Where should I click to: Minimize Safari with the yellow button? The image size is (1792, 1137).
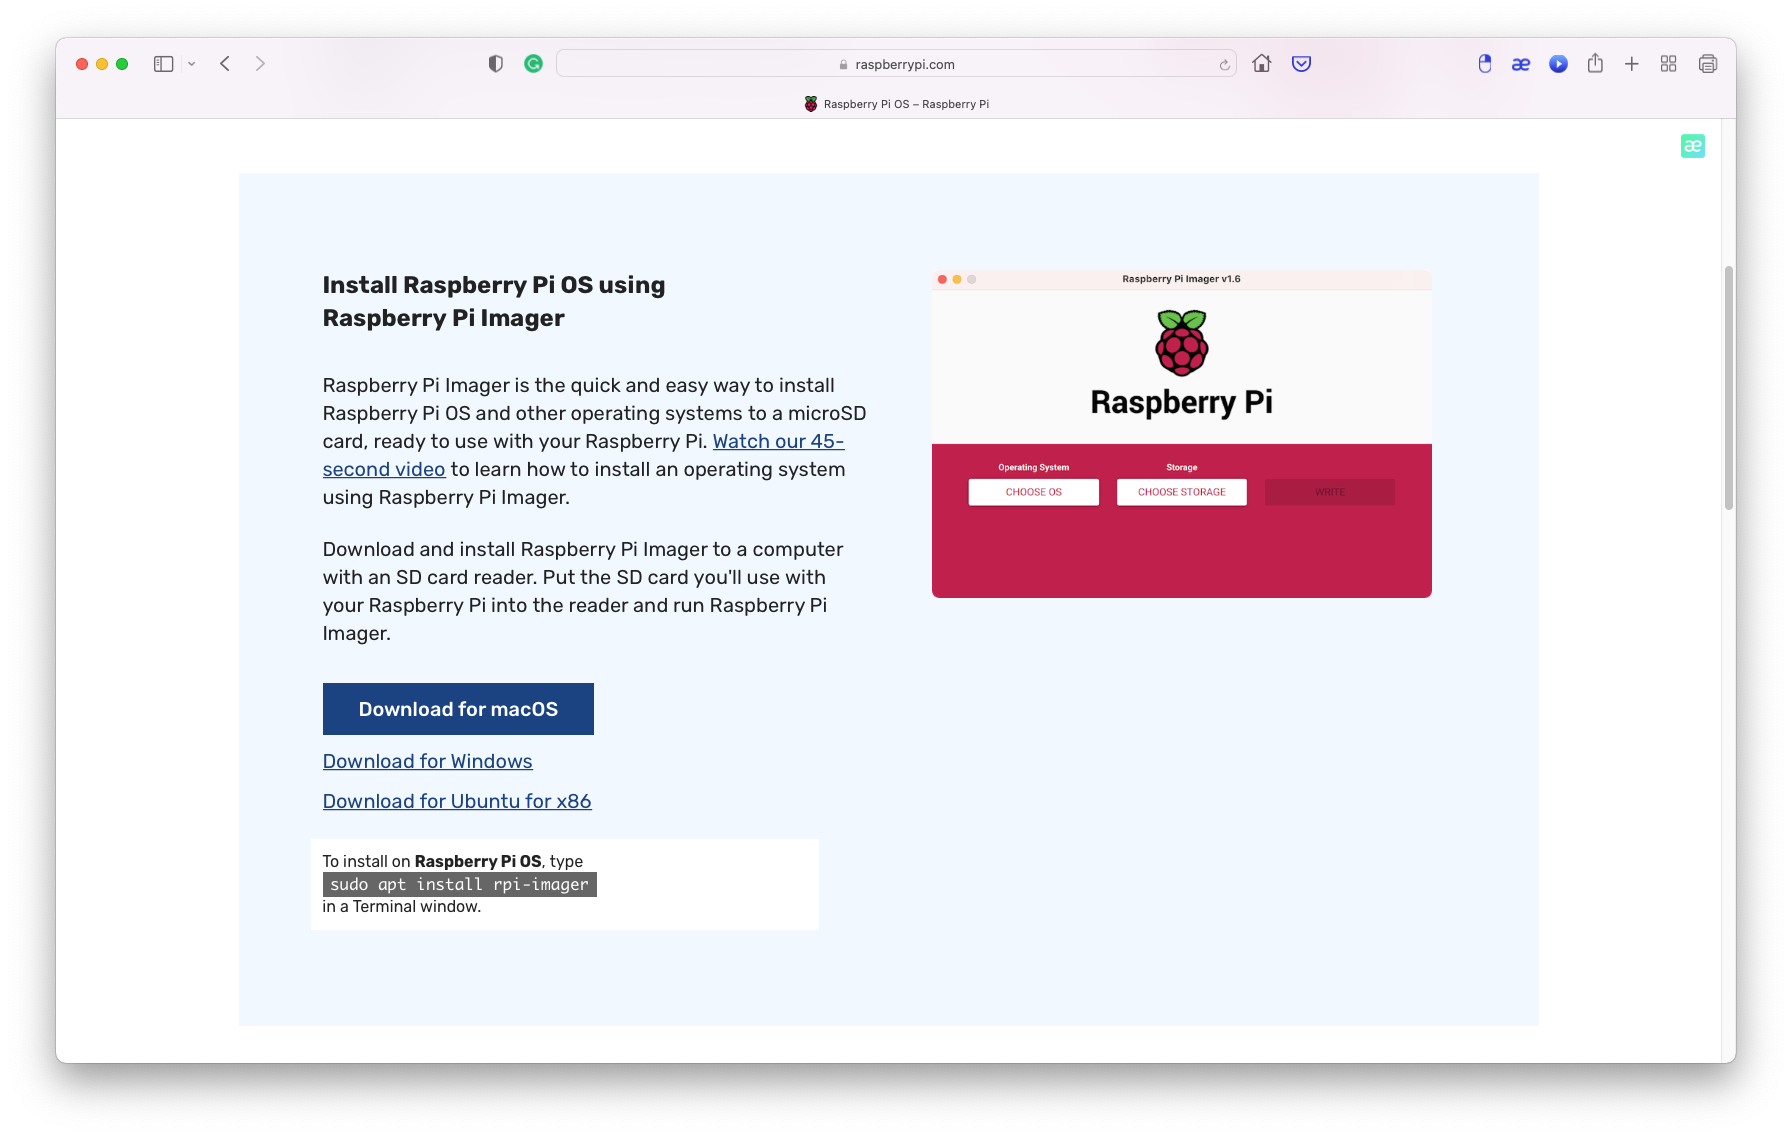(102, 64)
